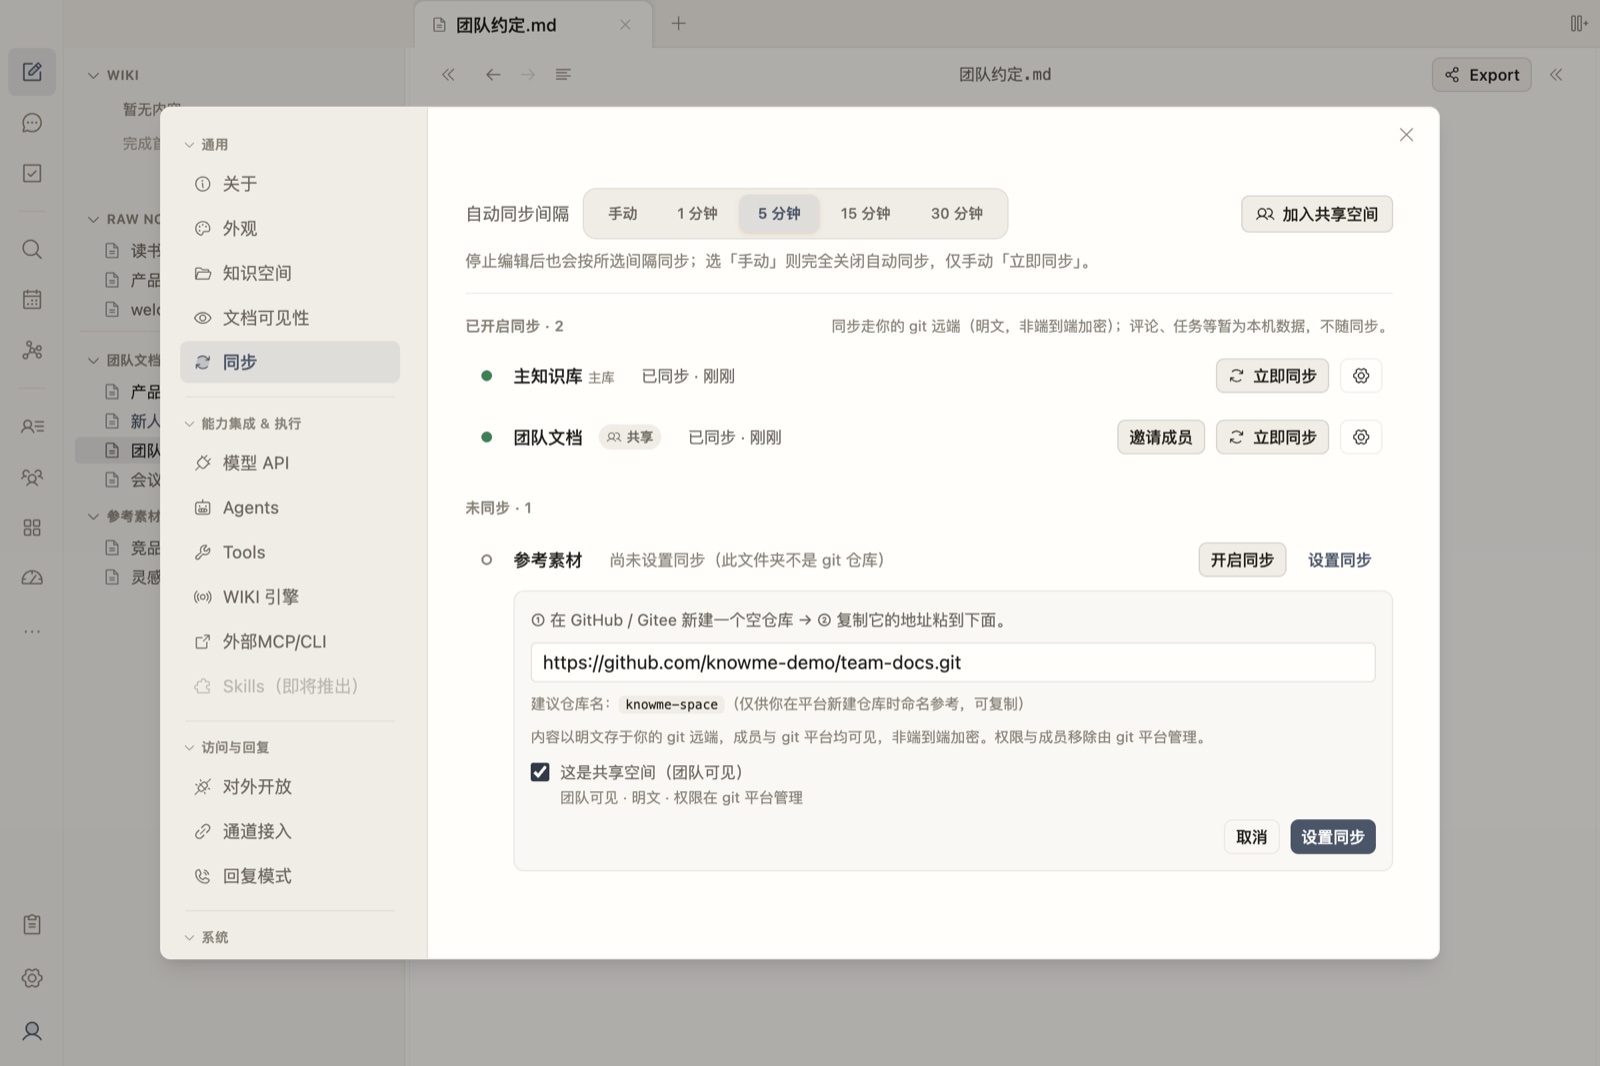Open the knowledge graph icon in left rail
1600x1066 pixels.
click(32, 350)
